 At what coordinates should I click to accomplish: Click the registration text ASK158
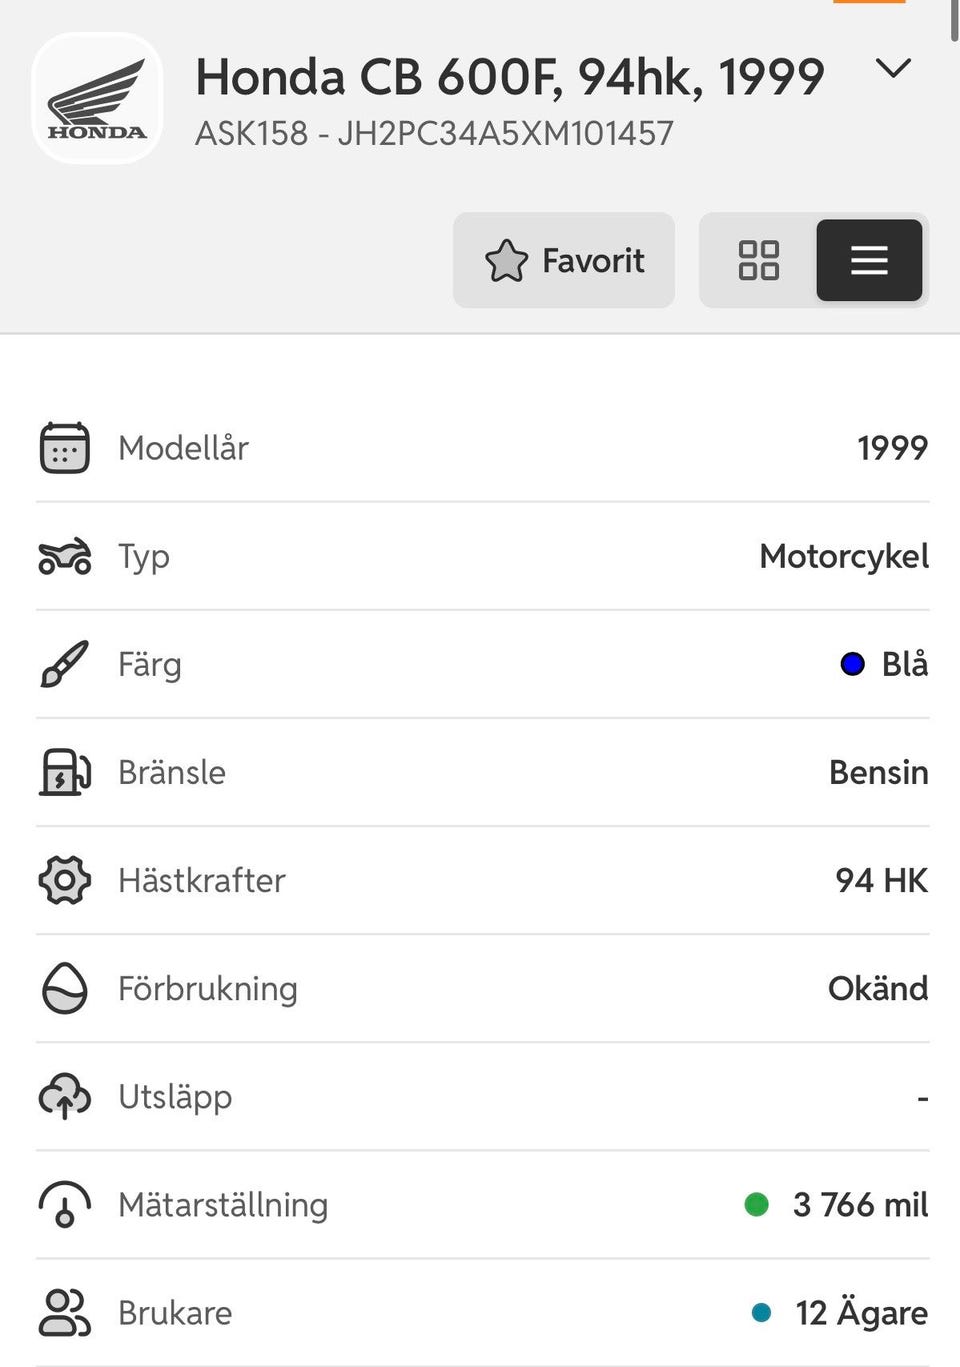coord(251,133)
